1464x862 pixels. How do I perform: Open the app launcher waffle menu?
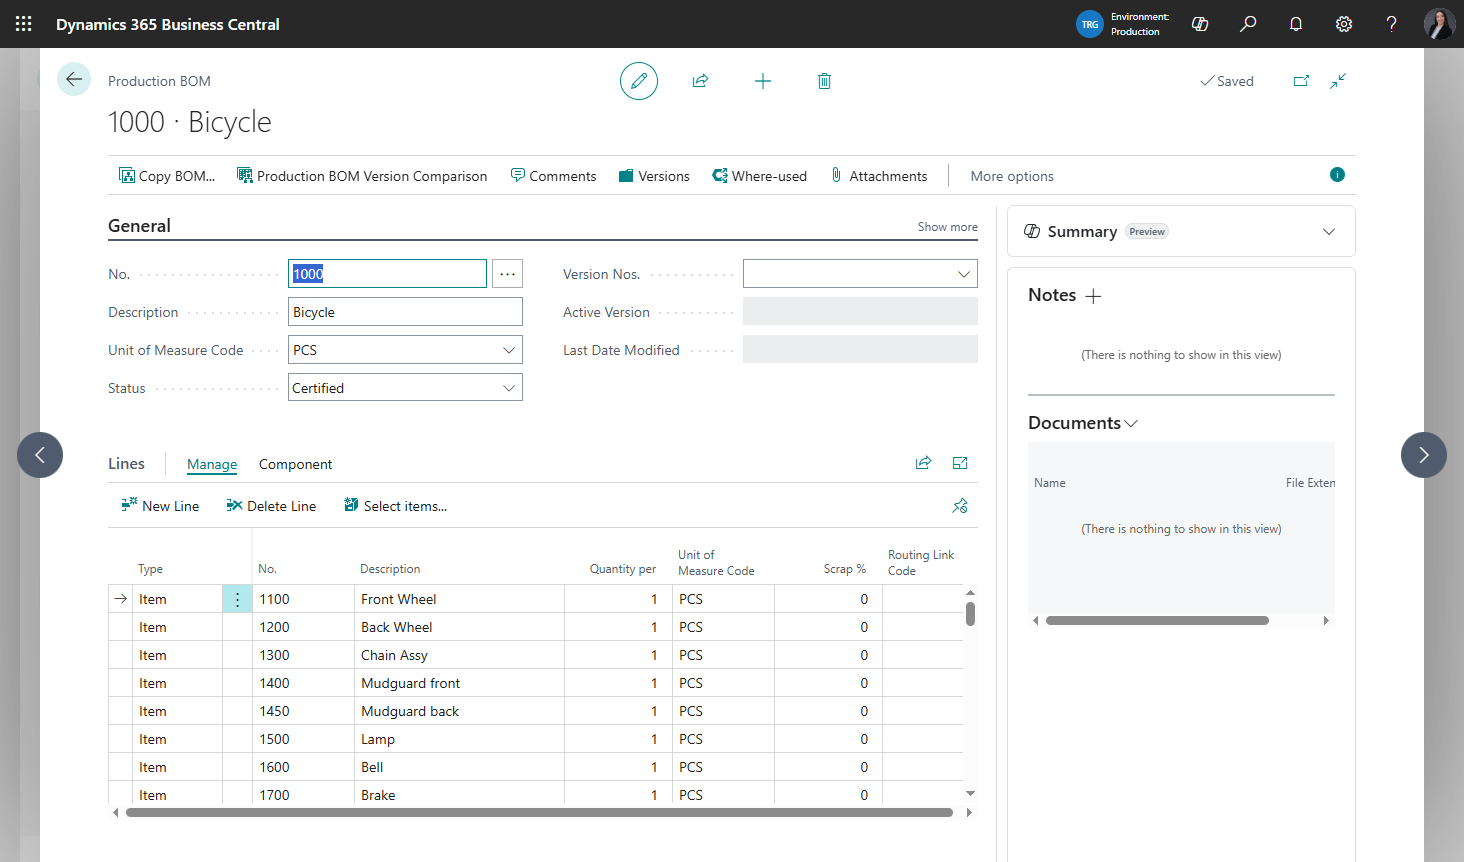(x=24, y=24)
